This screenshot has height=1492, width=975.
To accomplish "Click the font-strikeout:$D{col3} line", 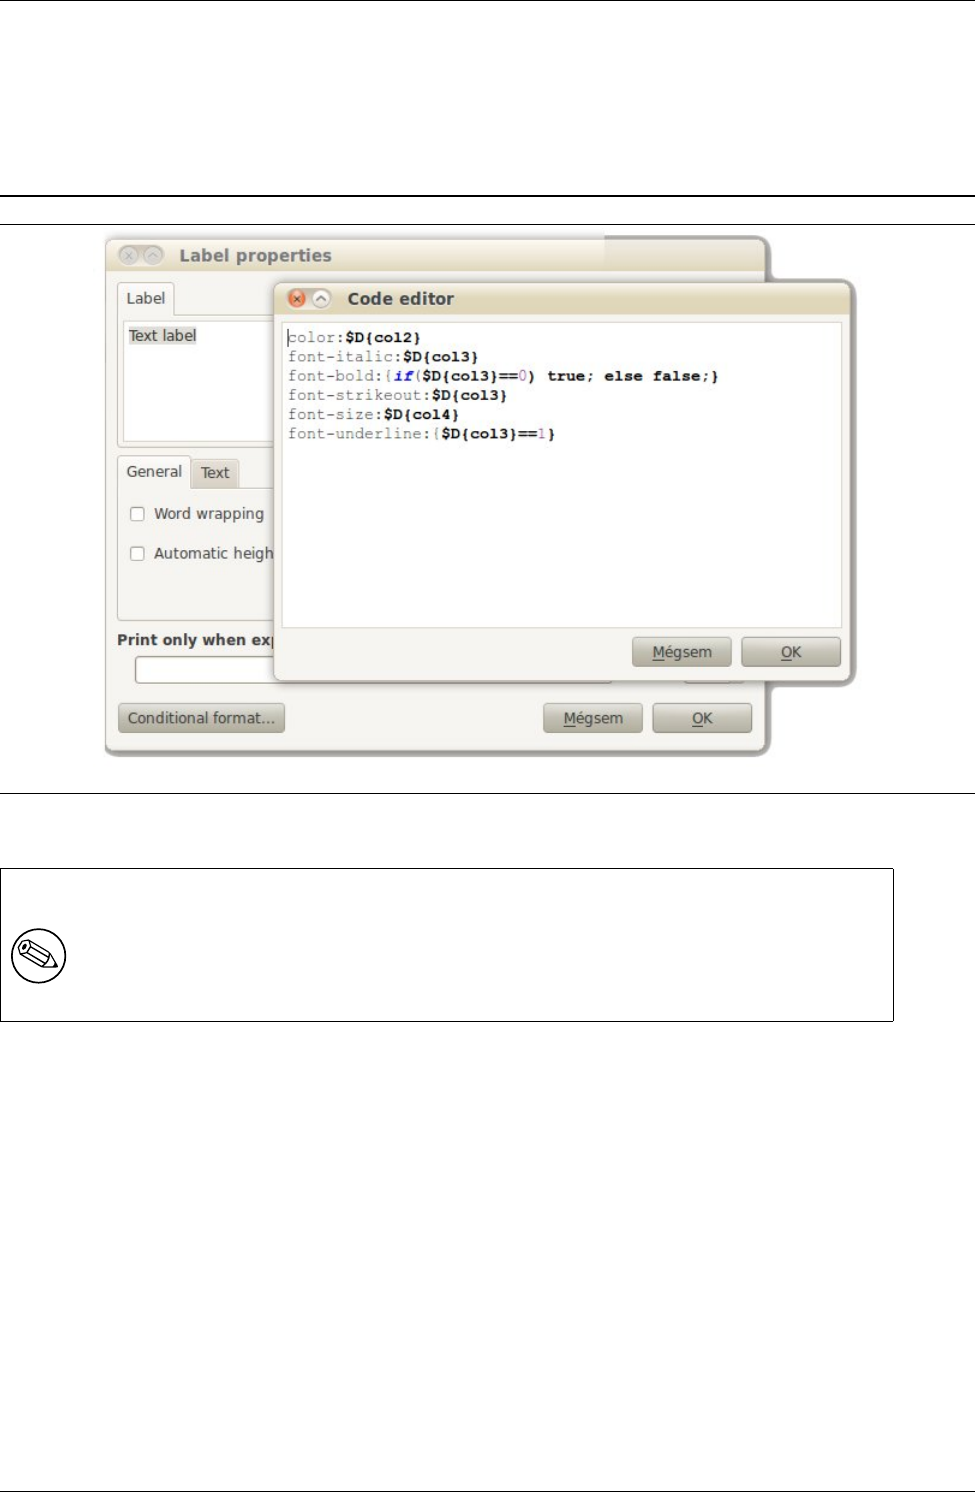I will [398, 395].
